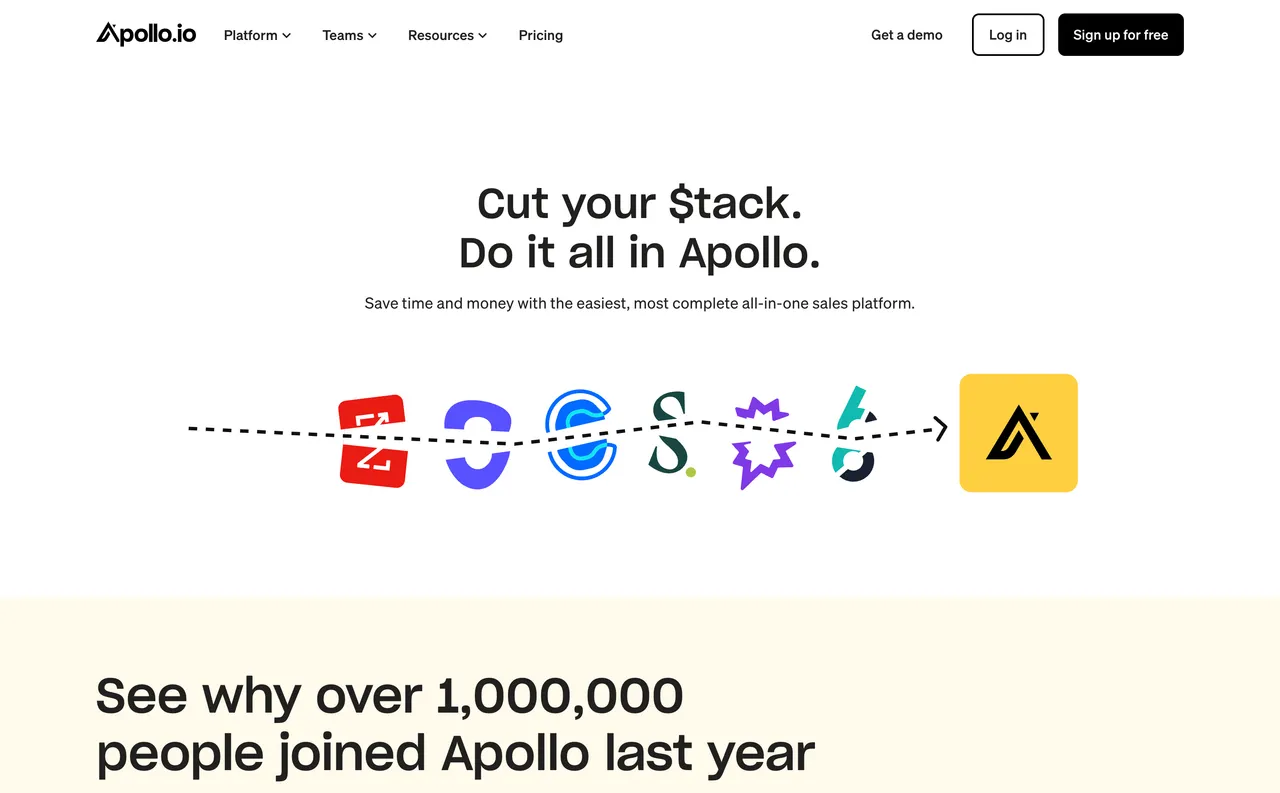Click the yellow Apollo logo square
The image size is (1280, 793).
(x=1018, y=432)
